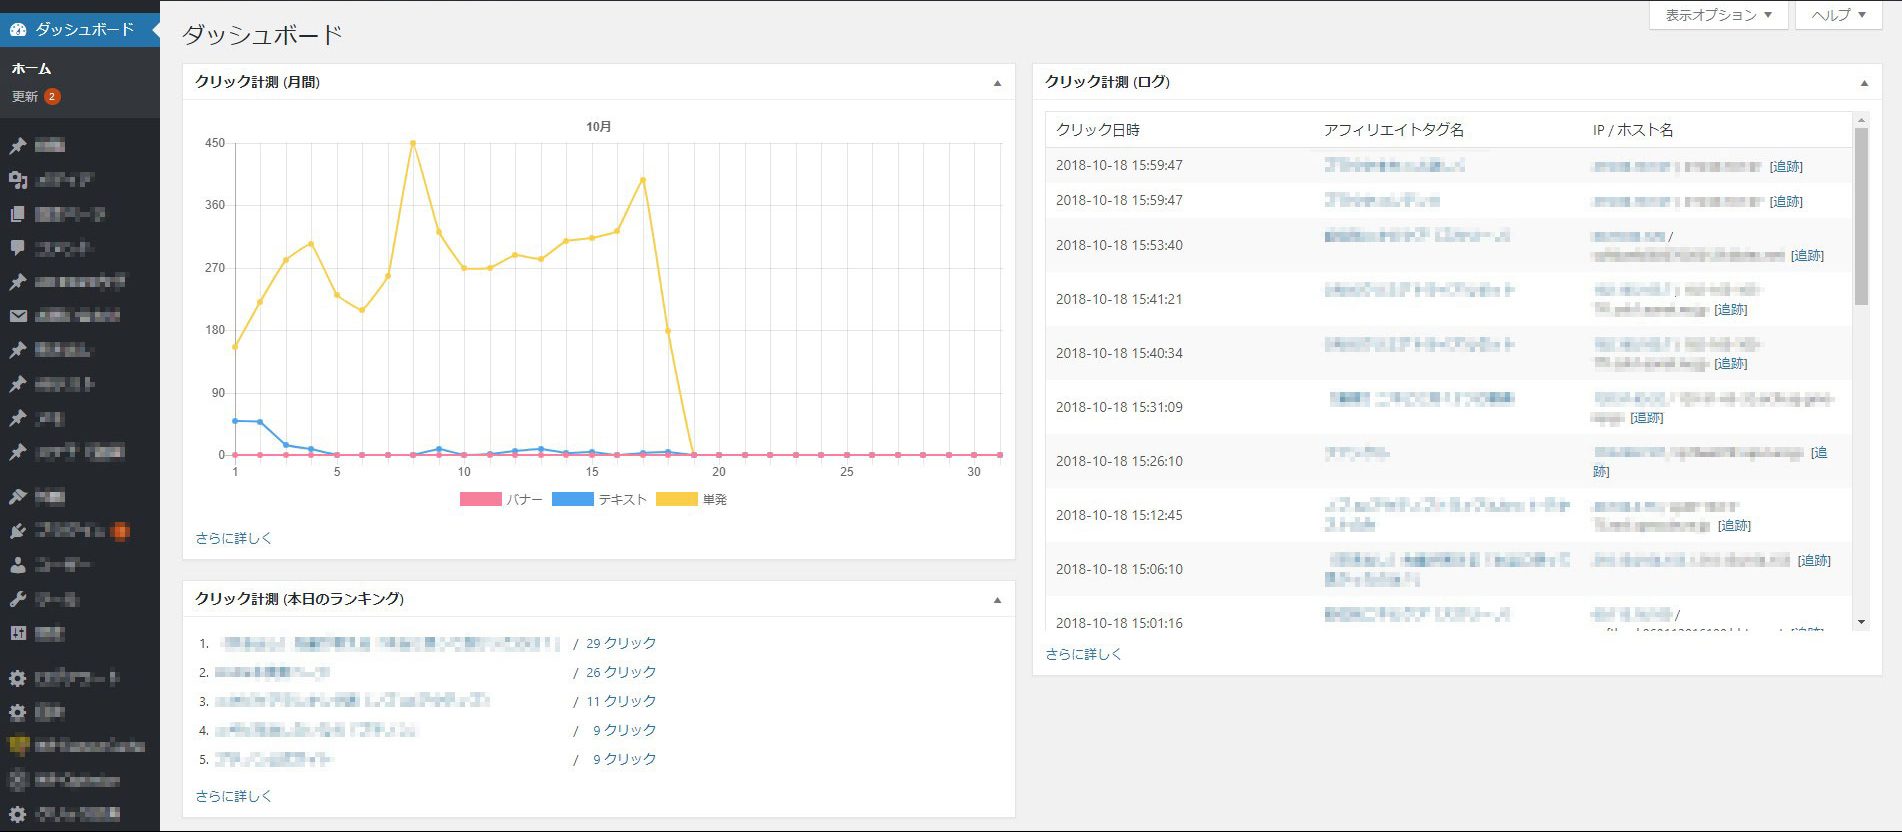Click 追跡 link for the 15:06:10 log row
Image resolution: width=1902 pixels, height=832 pixels.
coord(1814,561)
